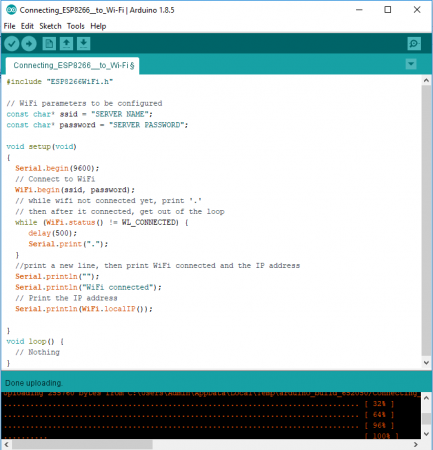This screenshot has width=433, height=450.
Task: Select the Connecting_ESP8266__to_Wi-Fi tab
Action: (x=73, y=65)
